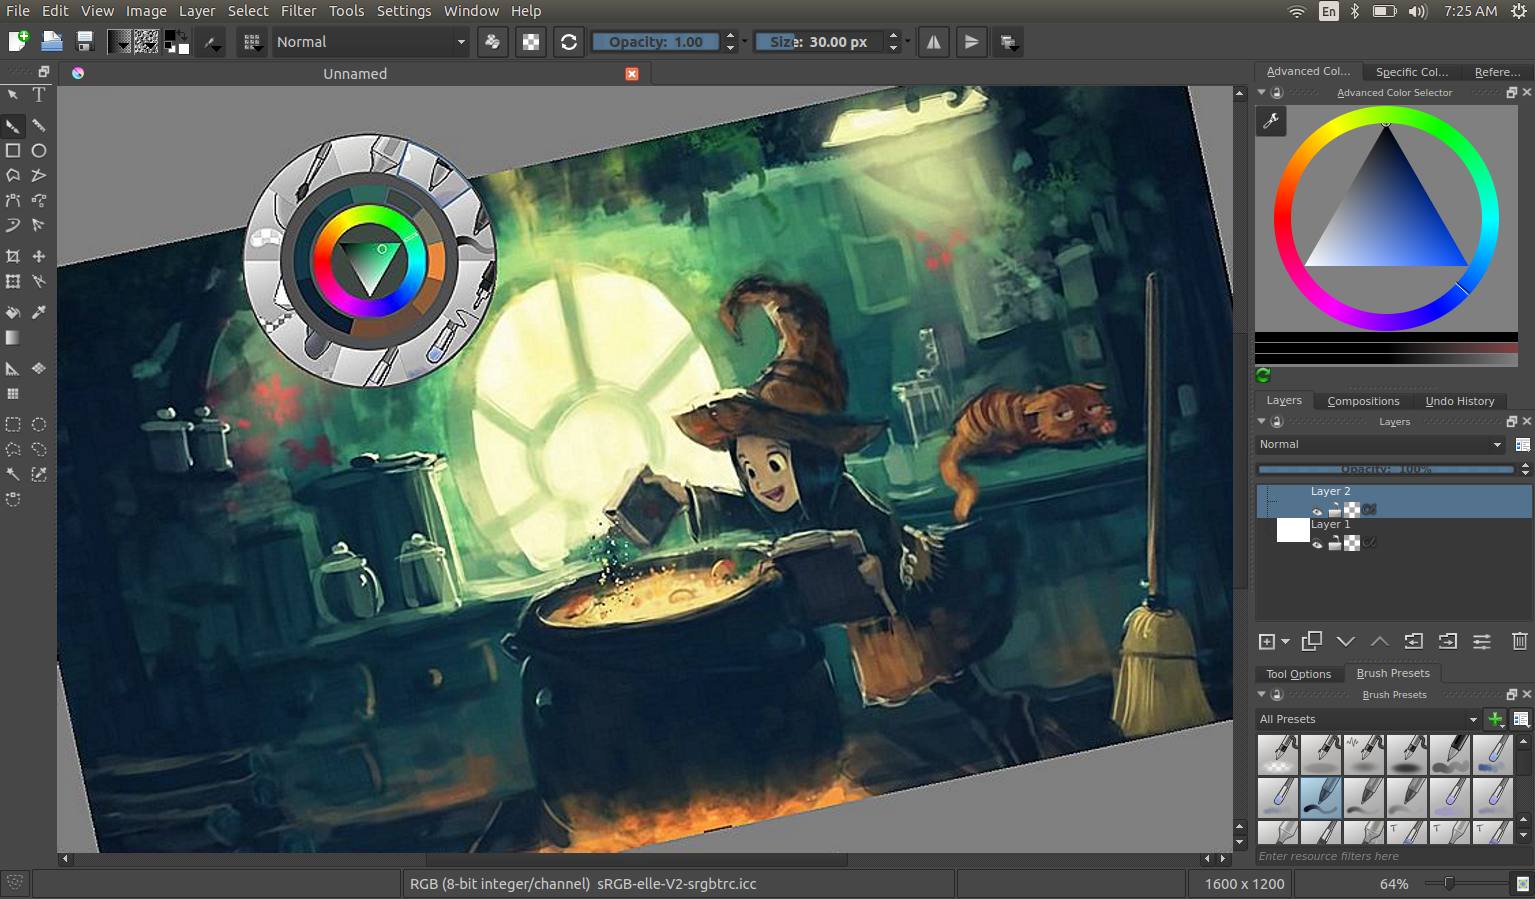1535x899 pixels.
Task: Select the Rectangular Selection tool
Action: (x=13, y=424)
